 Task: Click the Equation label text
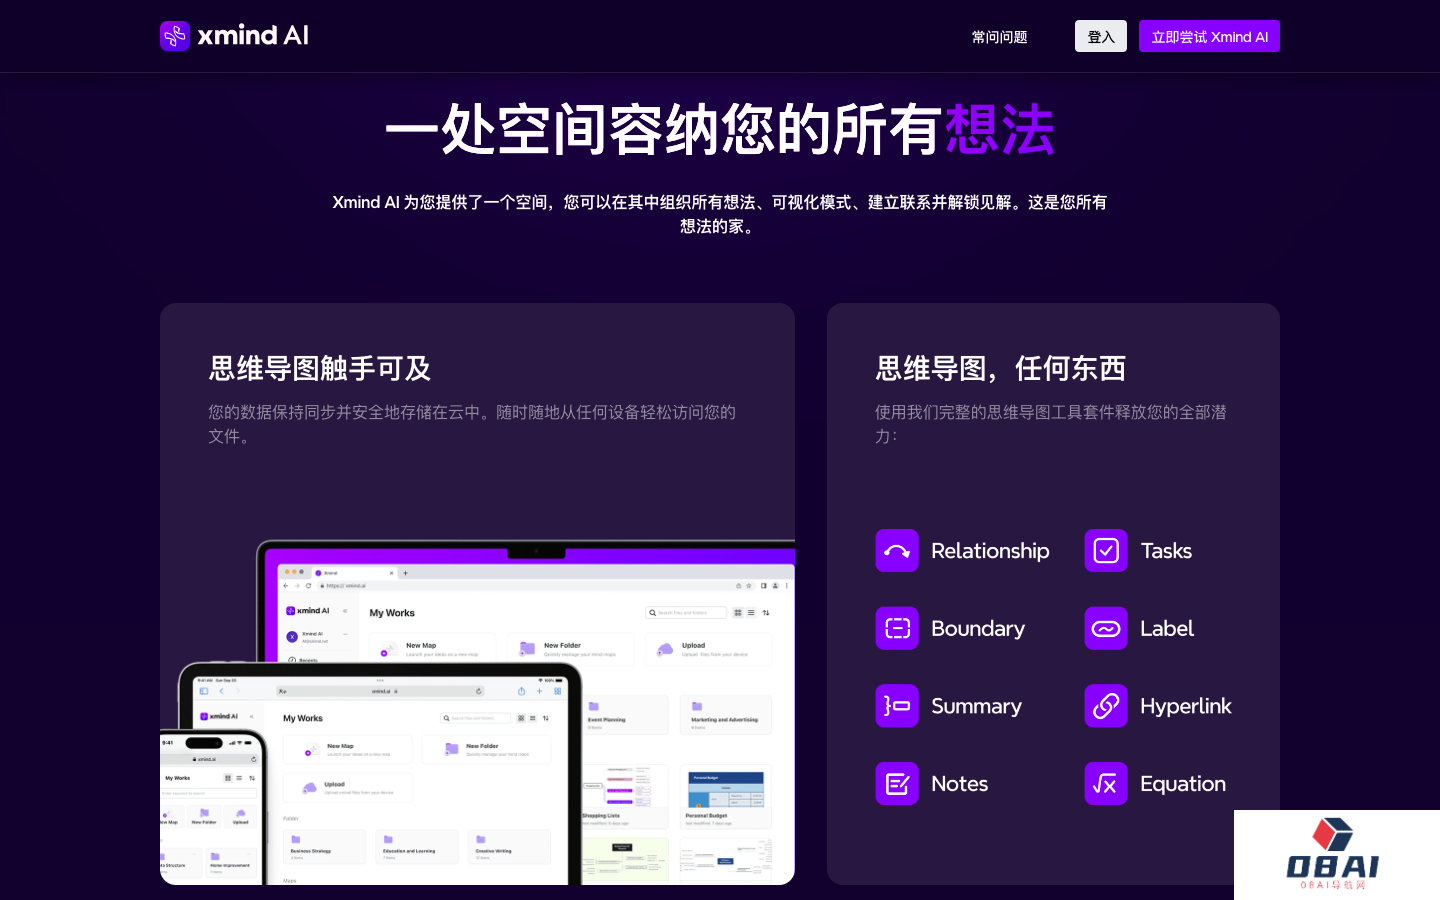pos(1183,784)
